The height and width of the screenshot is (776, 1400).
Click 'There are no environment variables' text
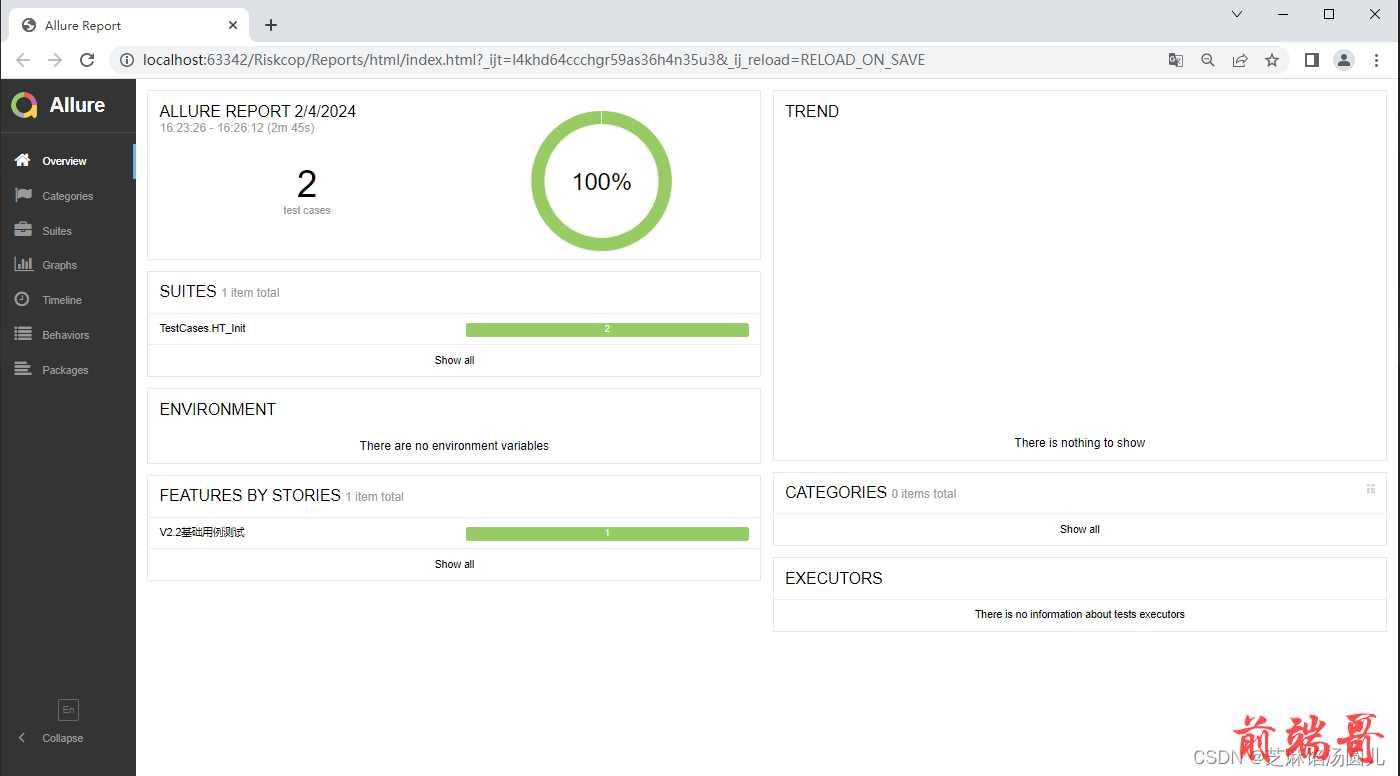(454, 445)
